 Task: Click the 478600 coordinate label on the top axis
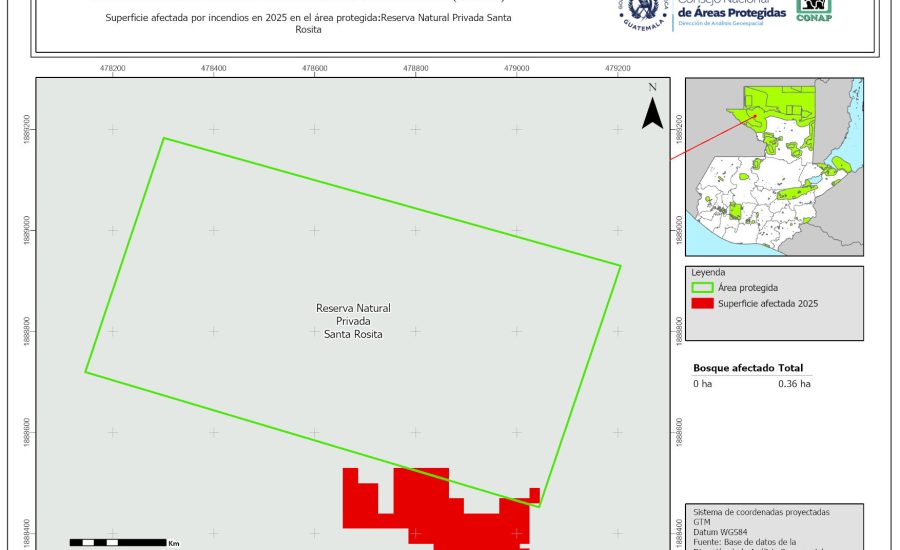coord(314,68)
